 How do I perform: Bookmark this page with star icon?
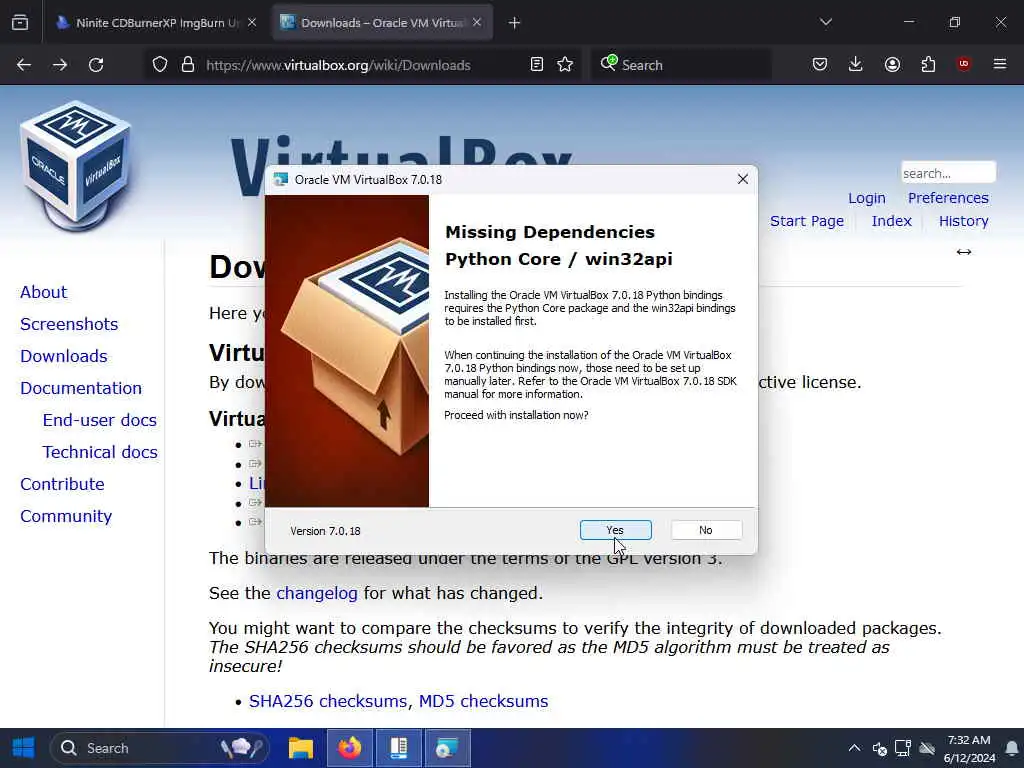coord(565,65)
